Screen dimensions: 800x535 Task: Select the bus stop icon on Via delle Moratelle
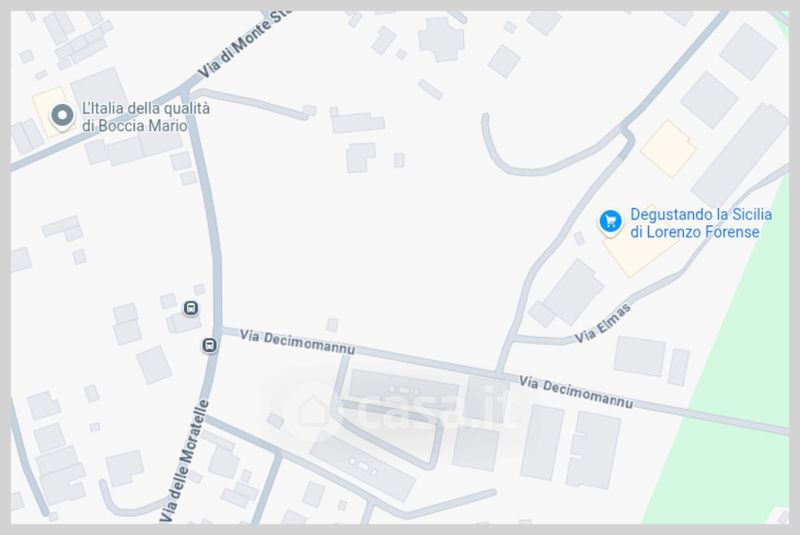click(209, 345)
